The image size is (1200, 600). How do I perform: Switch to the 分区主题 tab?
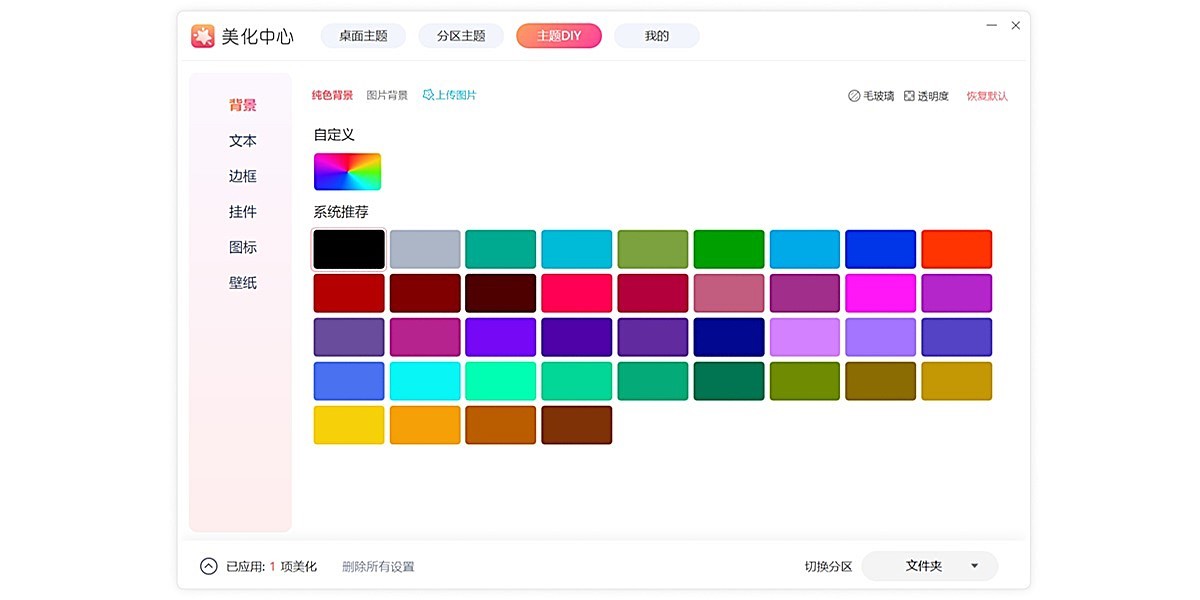click(461, 36)
